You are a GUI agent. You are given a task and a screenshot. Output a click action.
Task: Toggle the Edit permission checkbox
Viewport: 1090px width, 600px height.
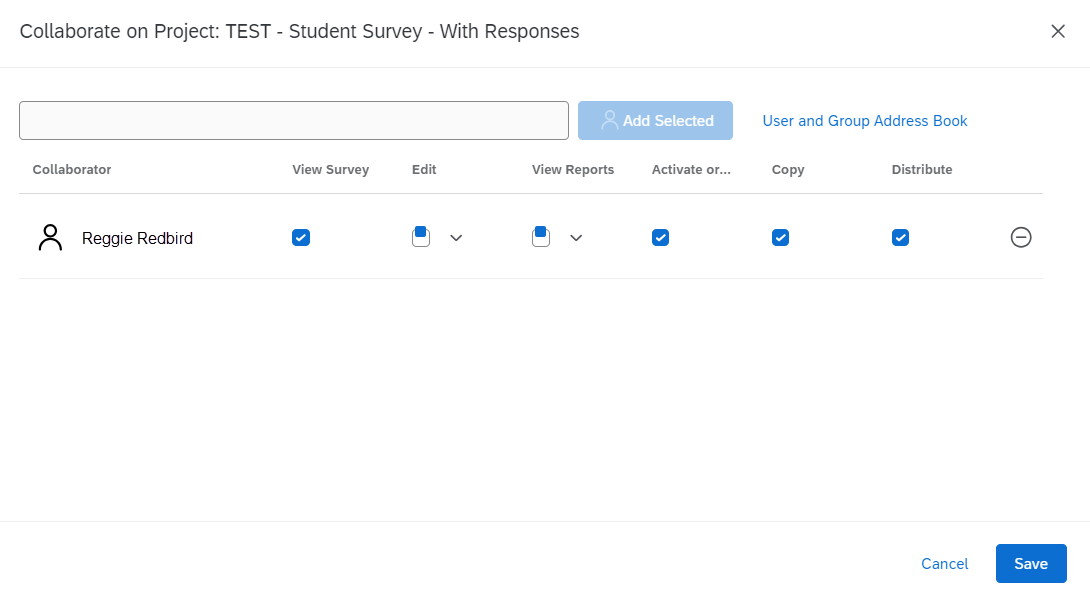421,237
